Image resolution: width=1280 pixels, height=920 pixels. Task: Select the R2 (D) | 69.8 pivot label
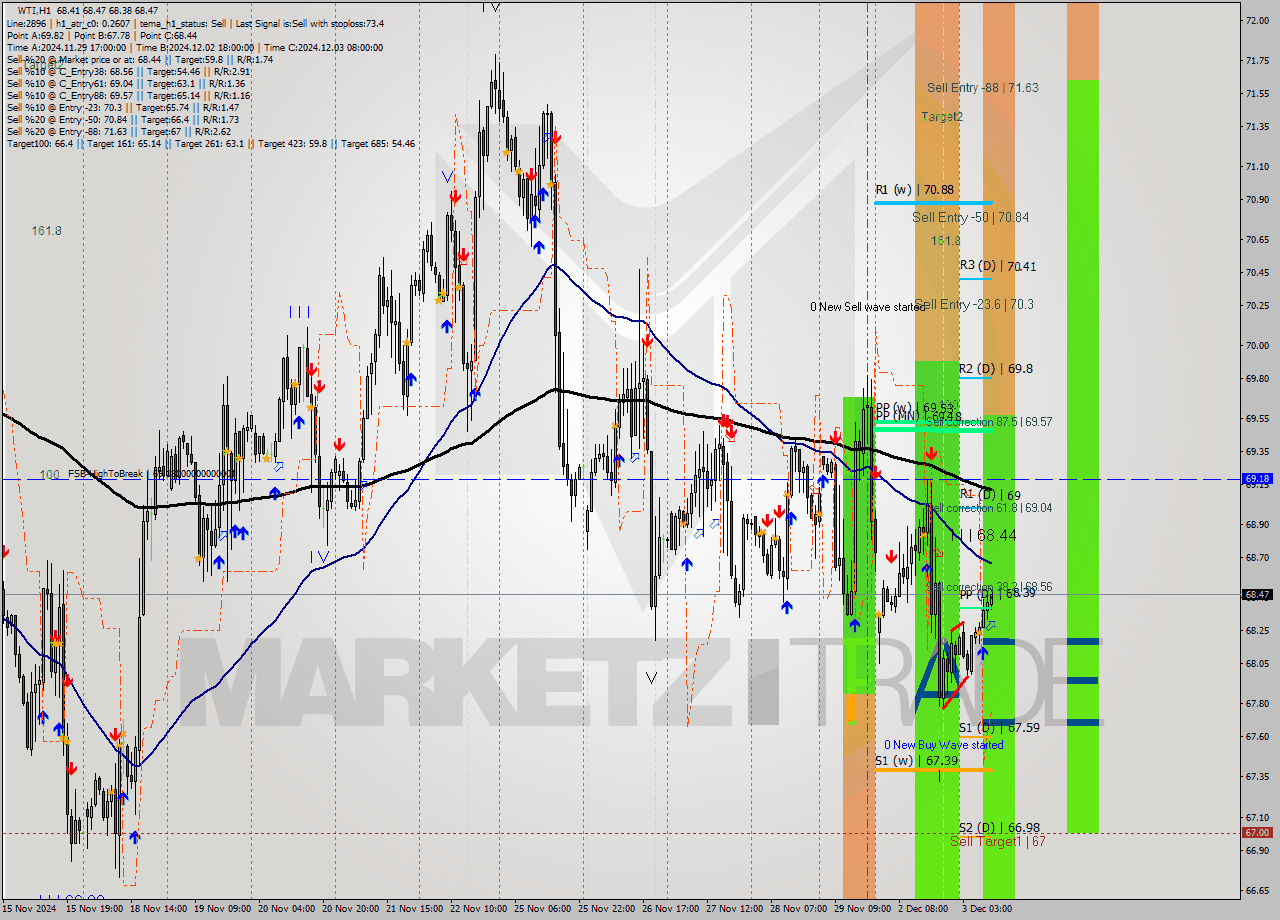pos(995,369)
